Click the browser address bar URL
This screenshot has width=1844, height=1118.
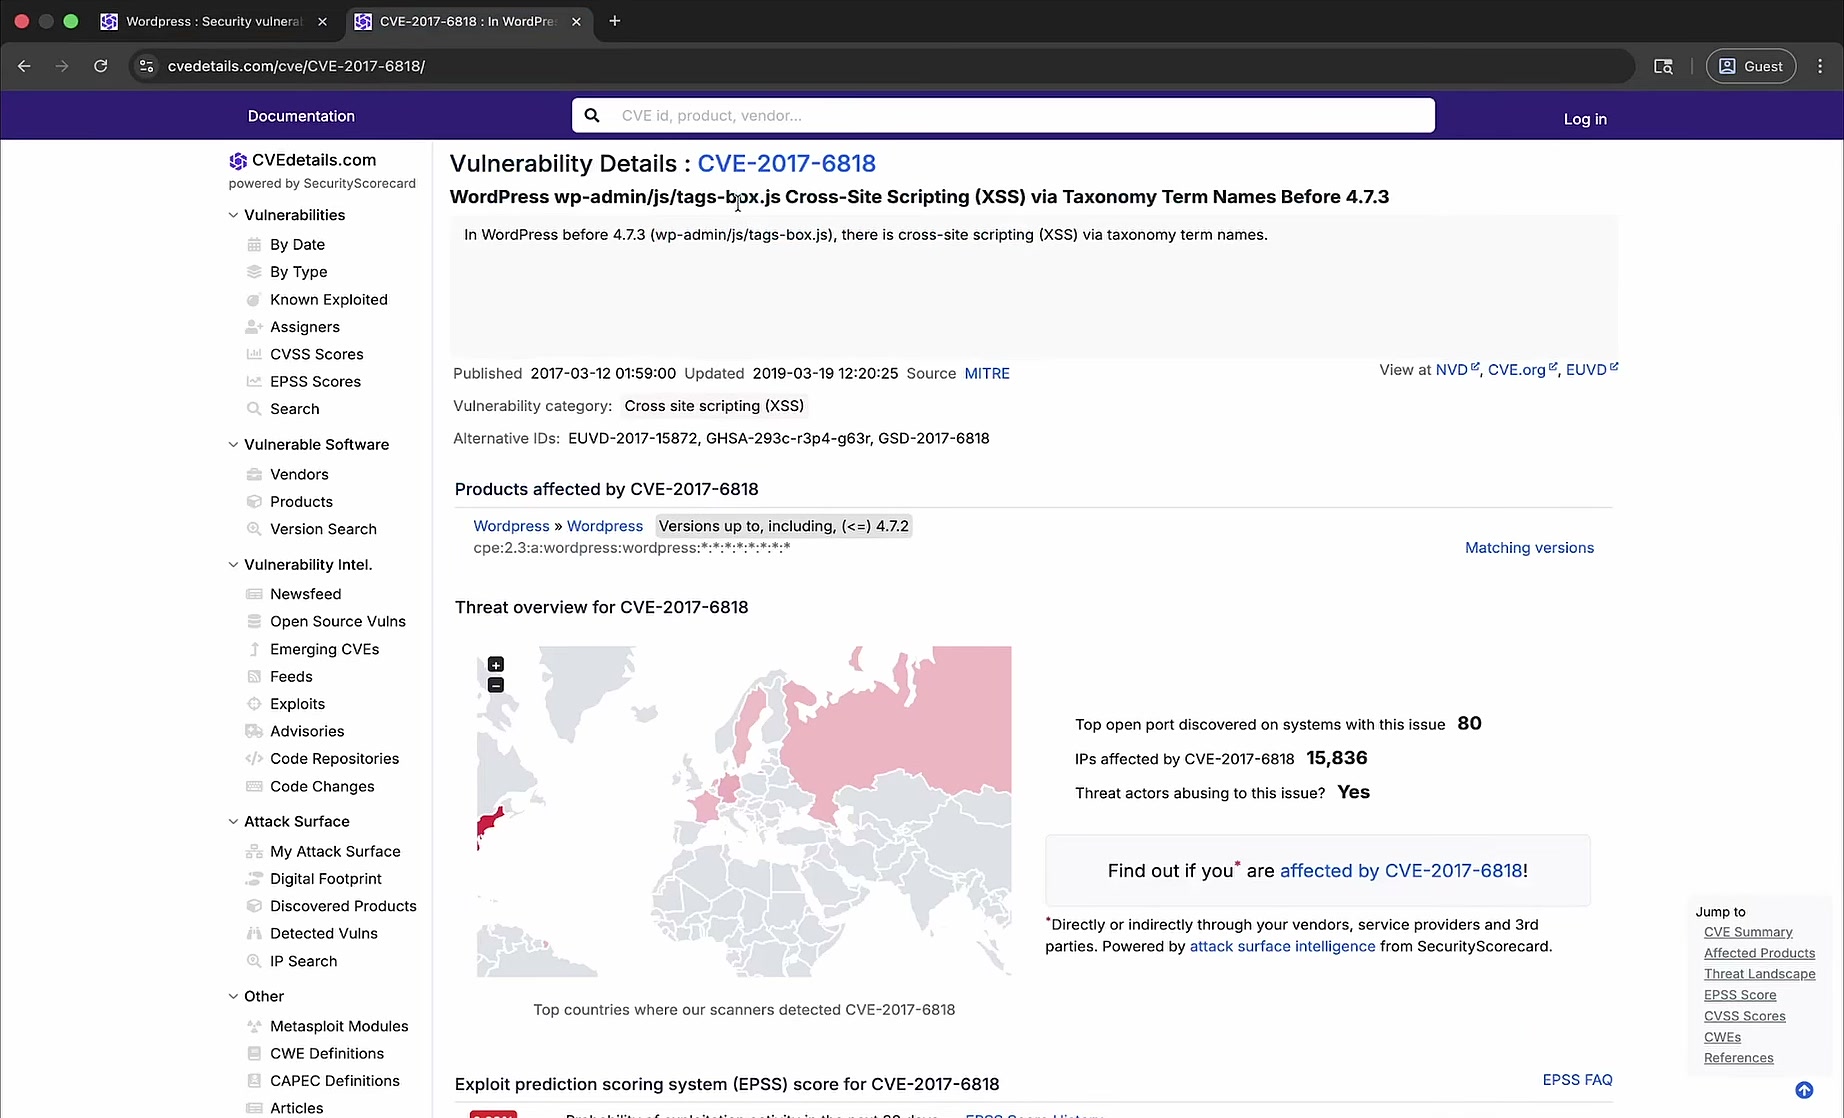point(296,66)
